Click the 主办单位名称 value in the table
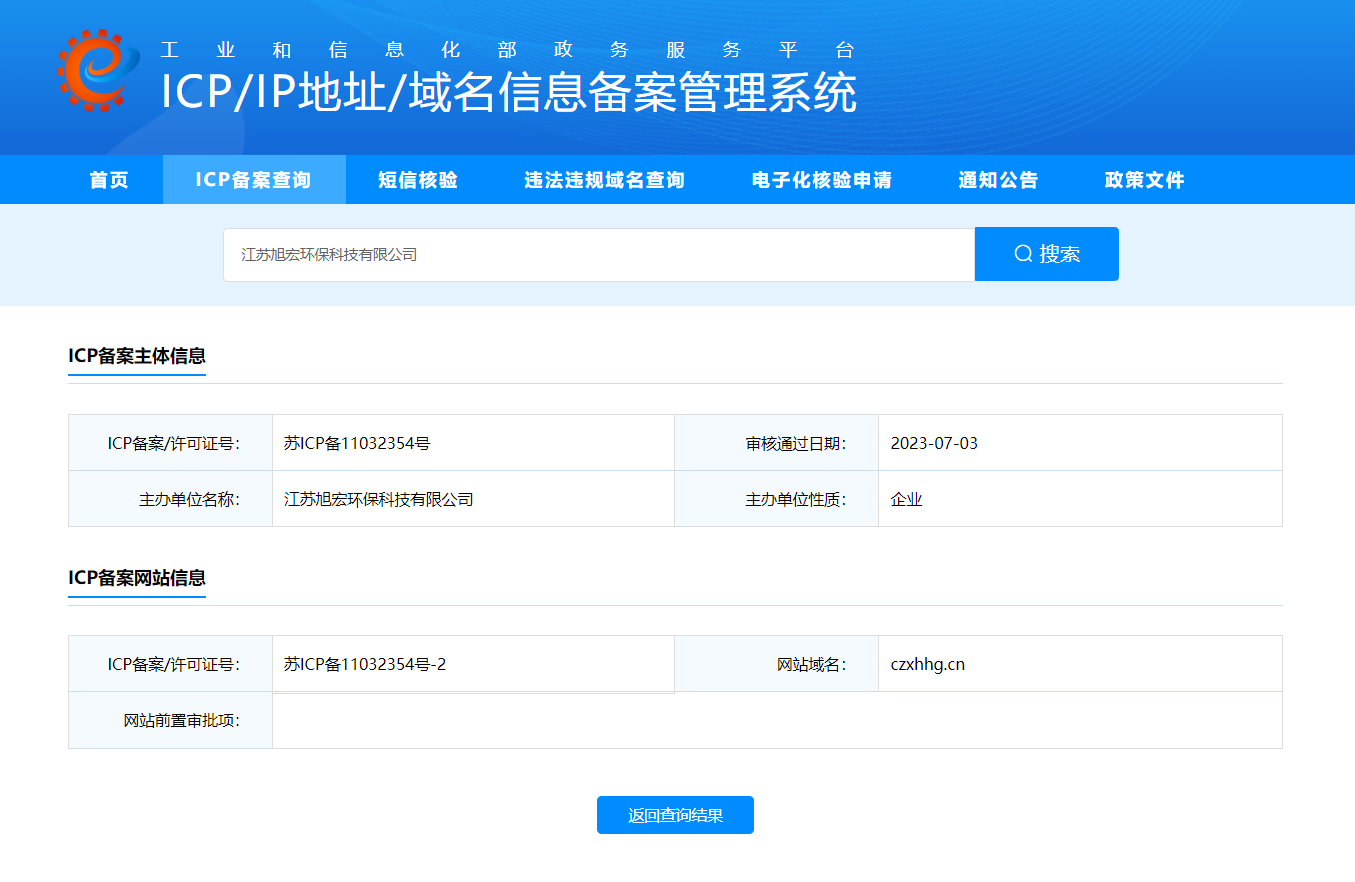1355x882 pixels. click(378, 499)
